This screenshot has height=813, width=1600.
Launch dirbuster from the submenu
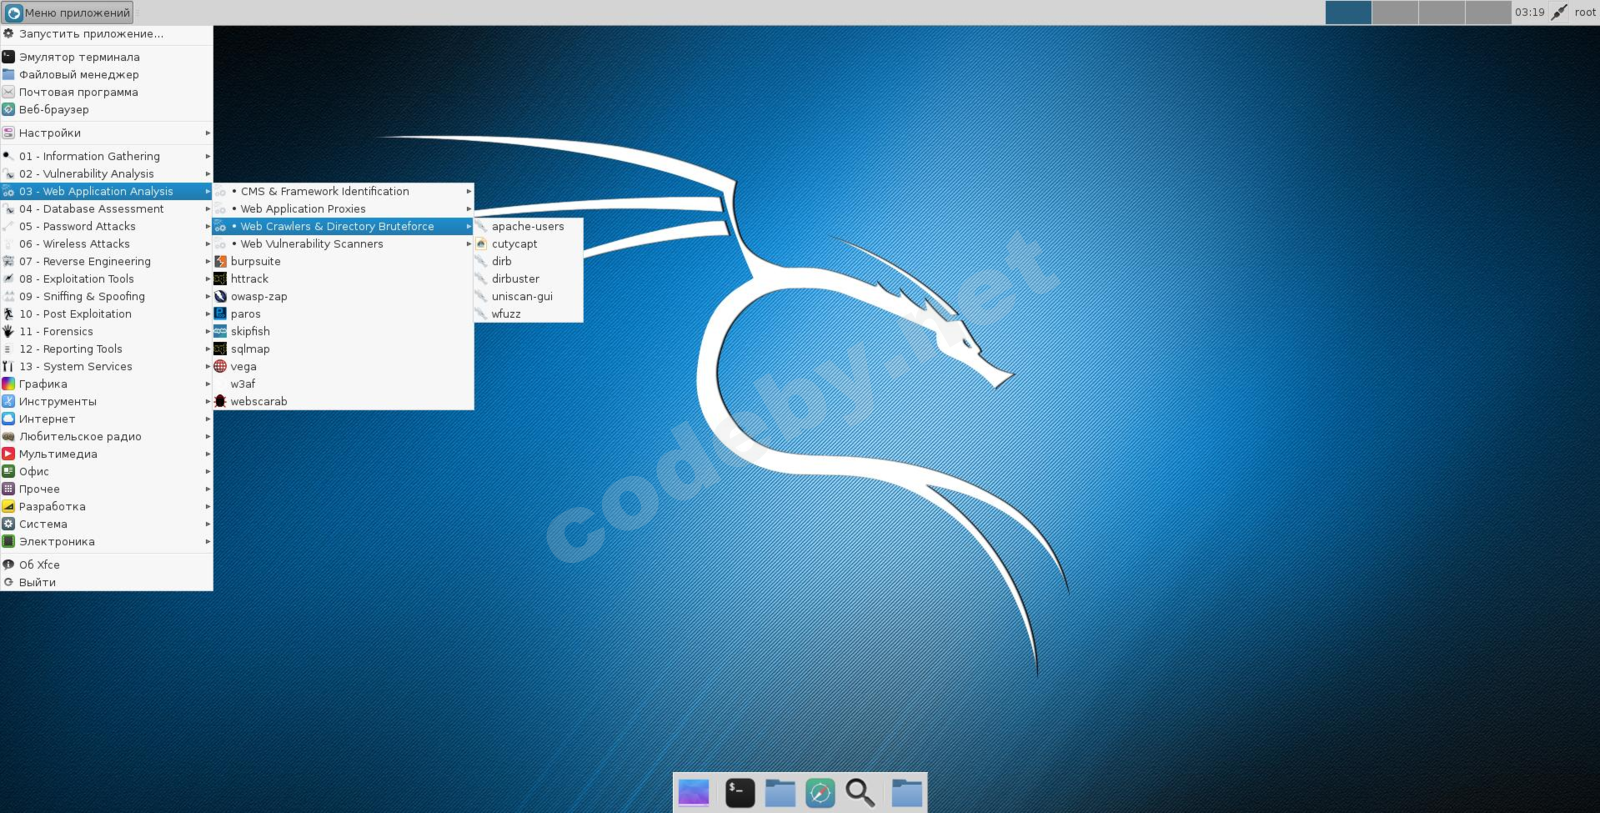tap(528, 279)
